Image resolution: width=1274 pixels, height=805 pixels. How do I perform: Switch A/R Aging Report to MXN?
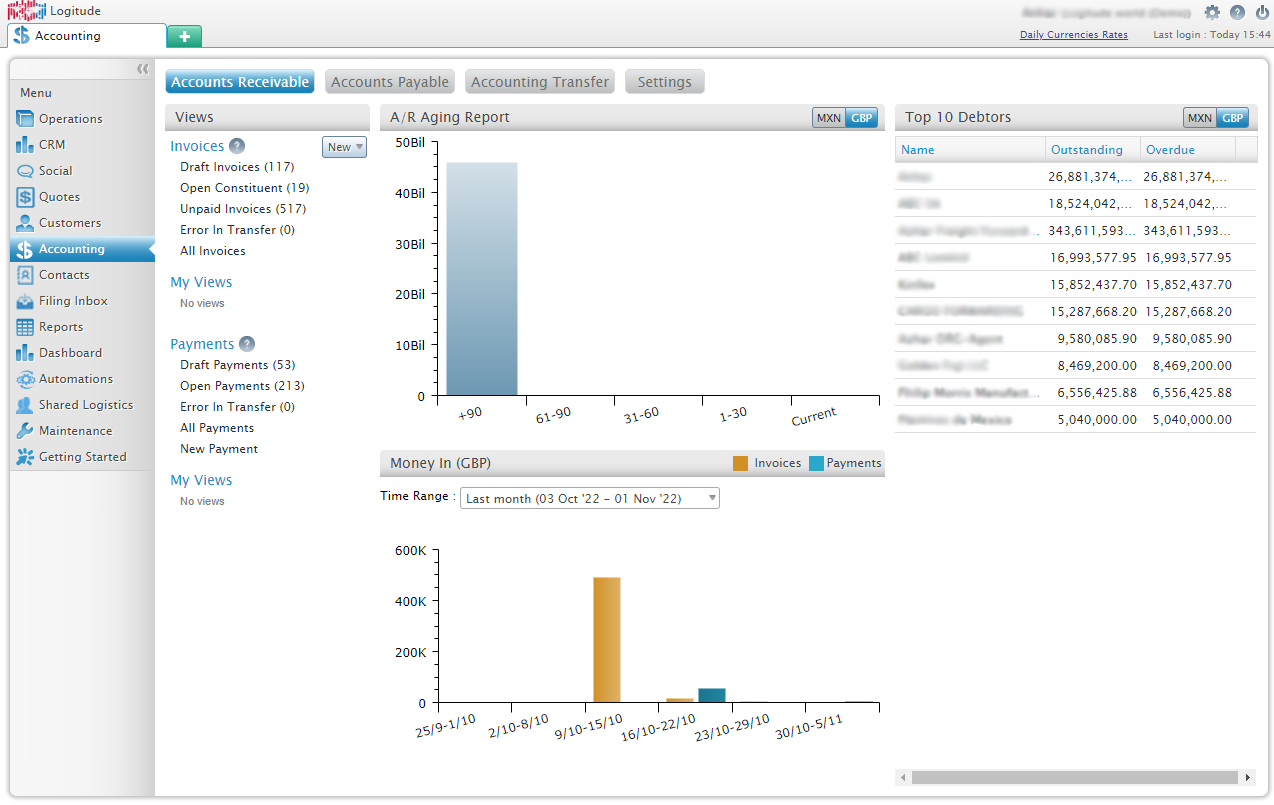(829, 118)
